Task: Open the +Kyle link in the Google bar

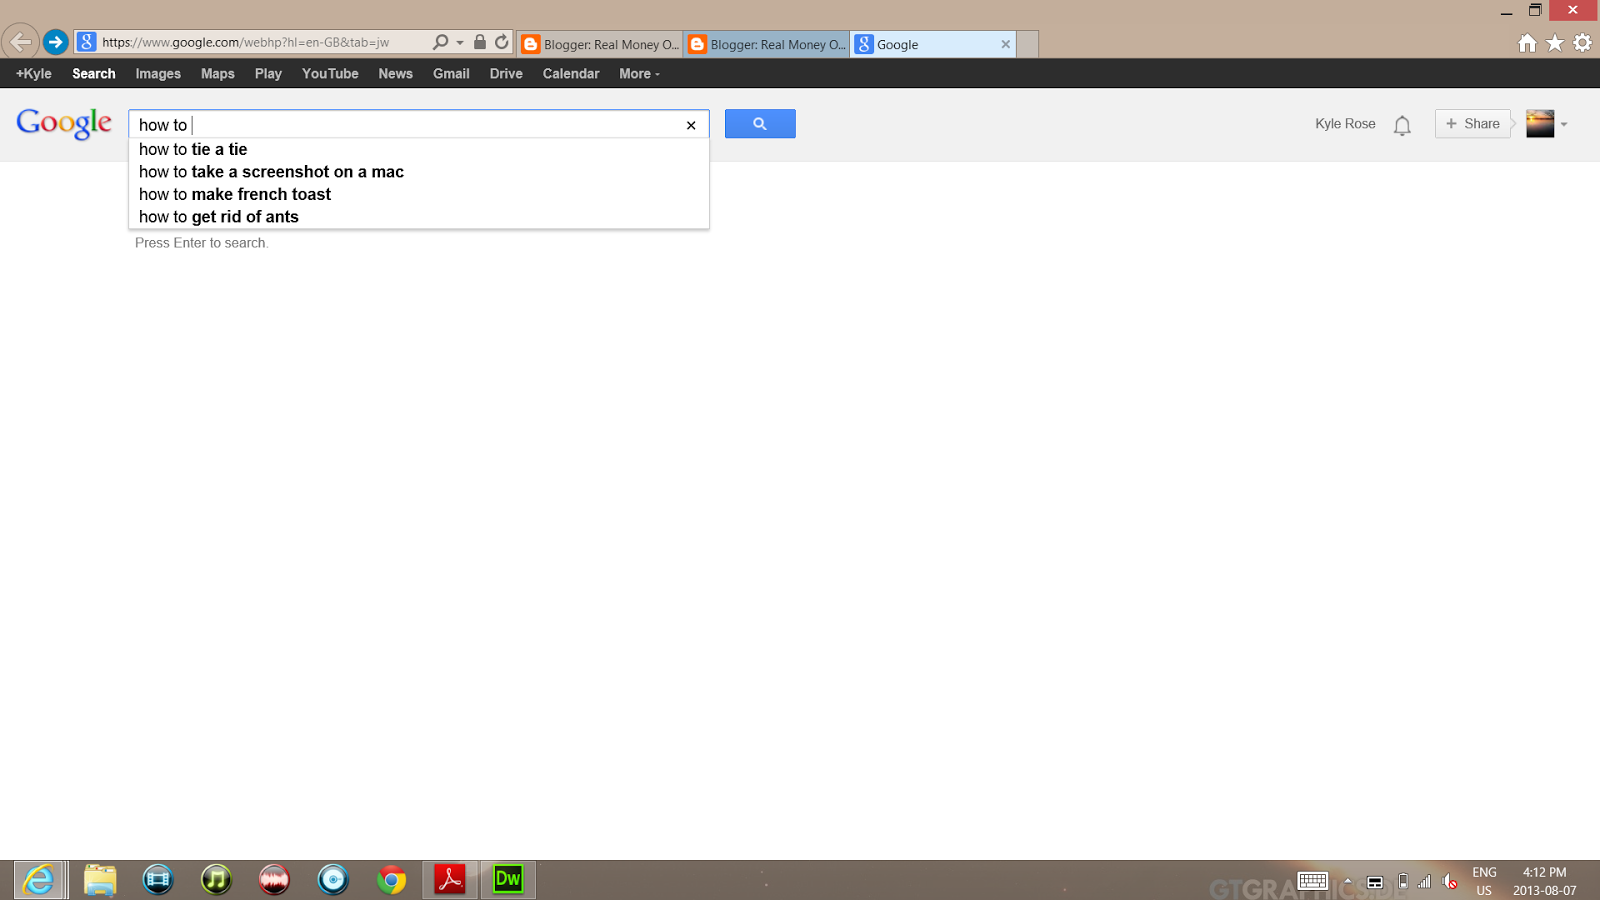Action: coord(34,73)
